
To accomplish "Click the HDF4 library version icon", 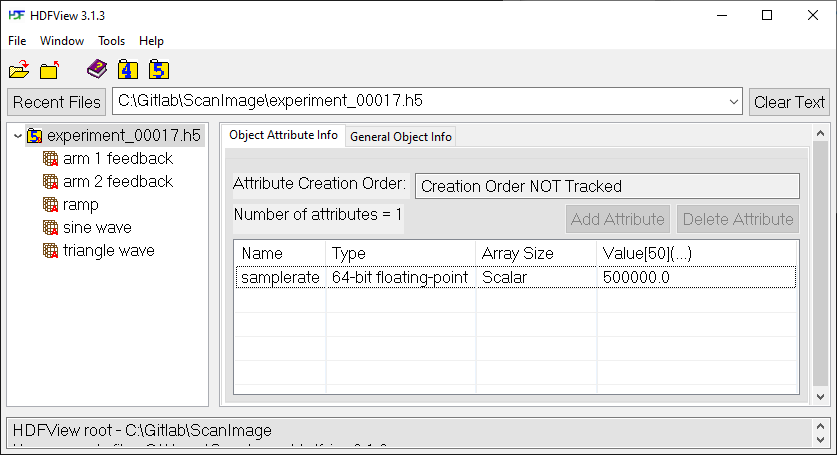I will click(x=128, y=69).
